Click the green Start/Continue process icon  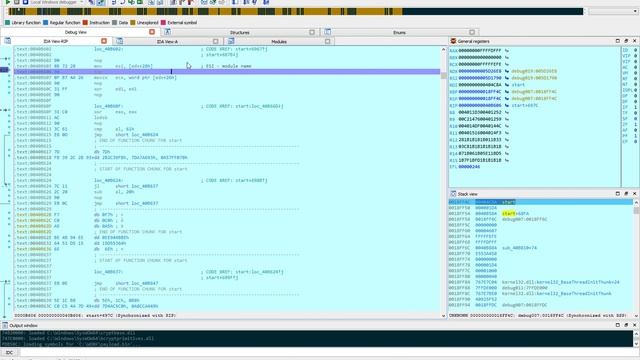tap(7, 2)
